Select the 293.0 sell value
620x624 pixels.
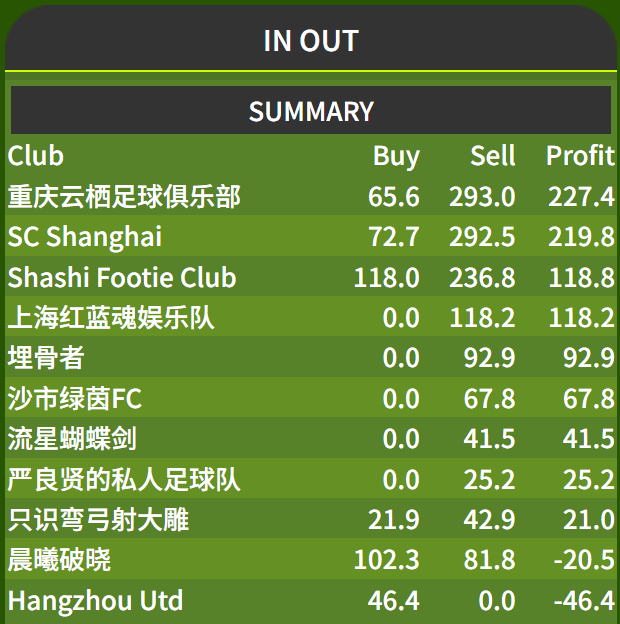coord(482,197)
